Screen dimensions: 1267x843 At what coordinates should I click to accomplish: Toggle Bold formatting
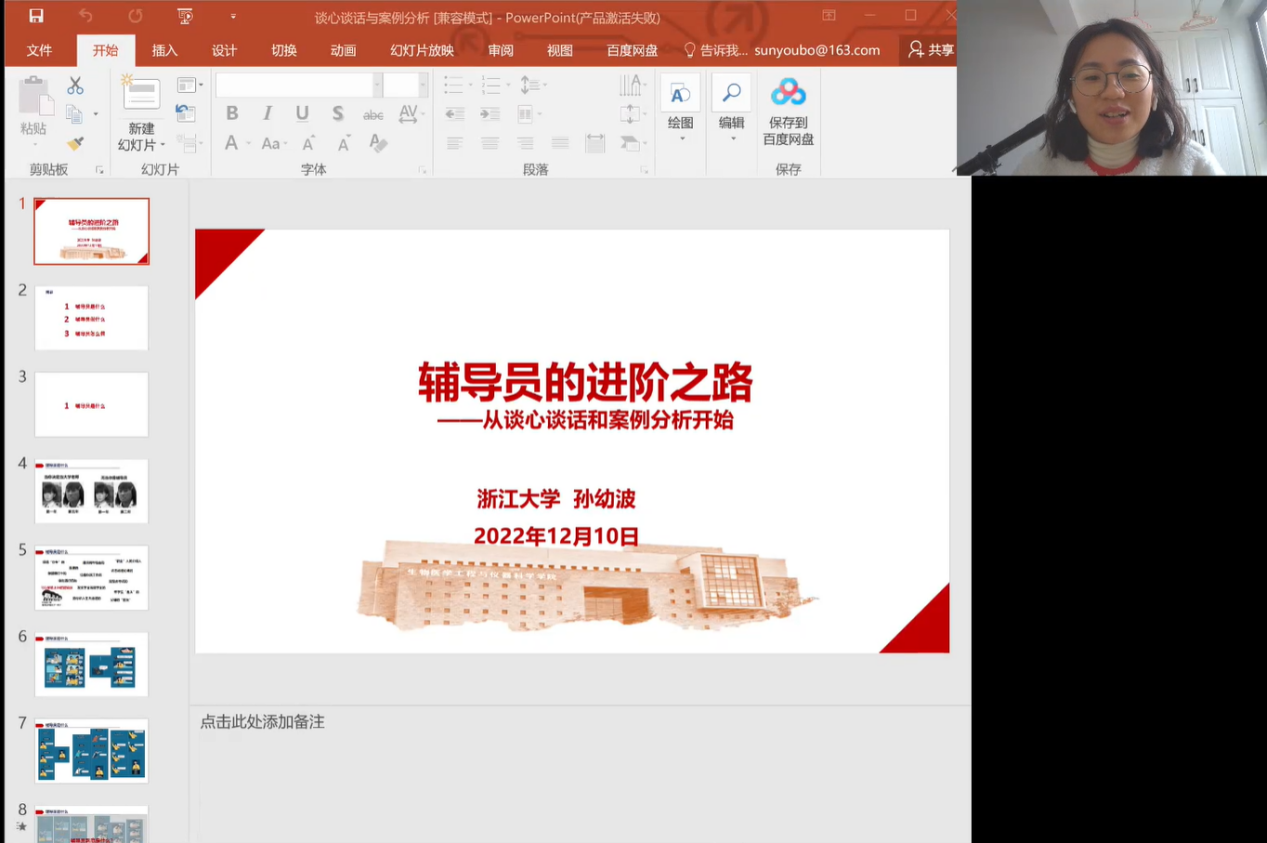coord(232,114)
